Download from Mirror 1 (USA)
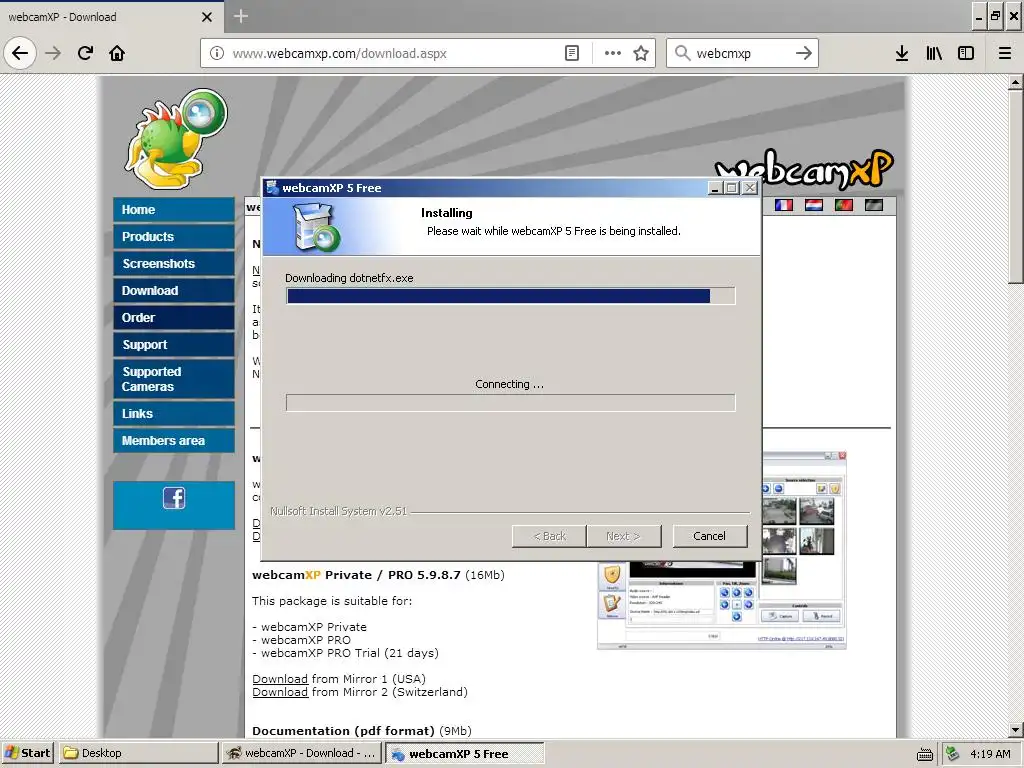 [x=280, y=679]
